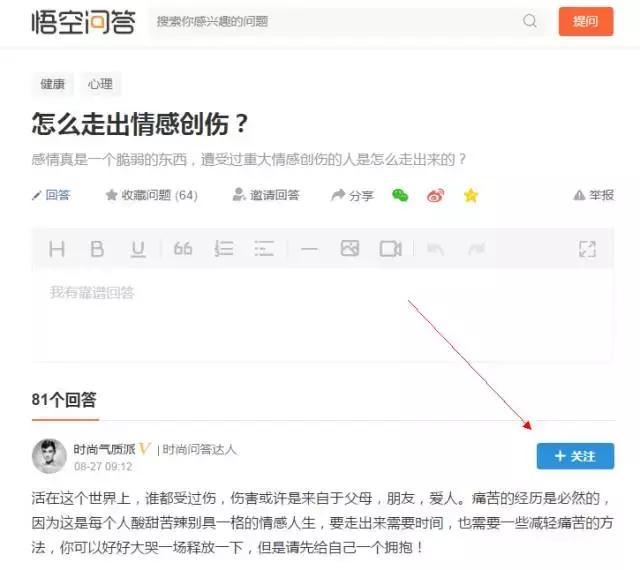The width and height of the screenshot is (640, 570).
Task: Expand the editor to fullscreen
Action: click(587, 249)
